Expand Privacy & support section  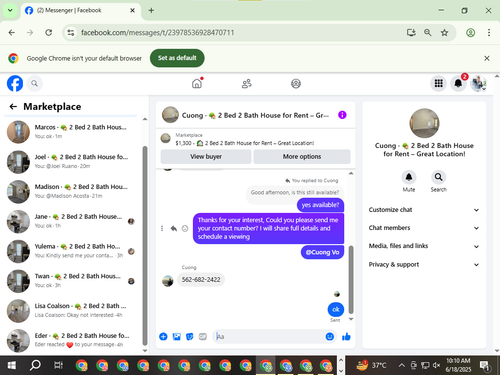(x=424, y=264)
